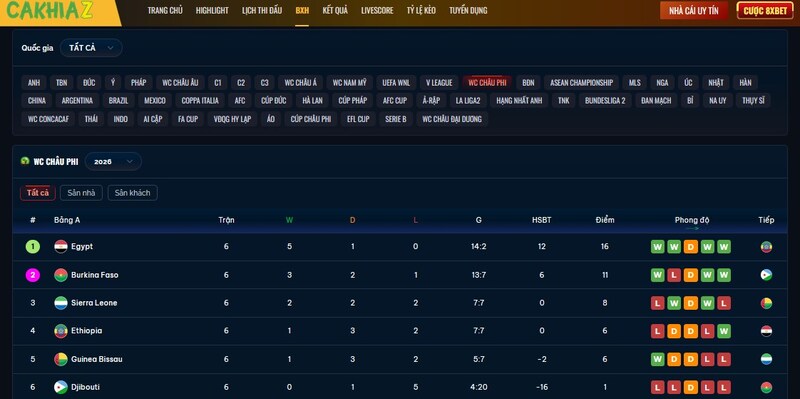Select the 'Sân khách' away filter
Image resolution: width=800 pixels, height=399 pixels.
(133, 193)
